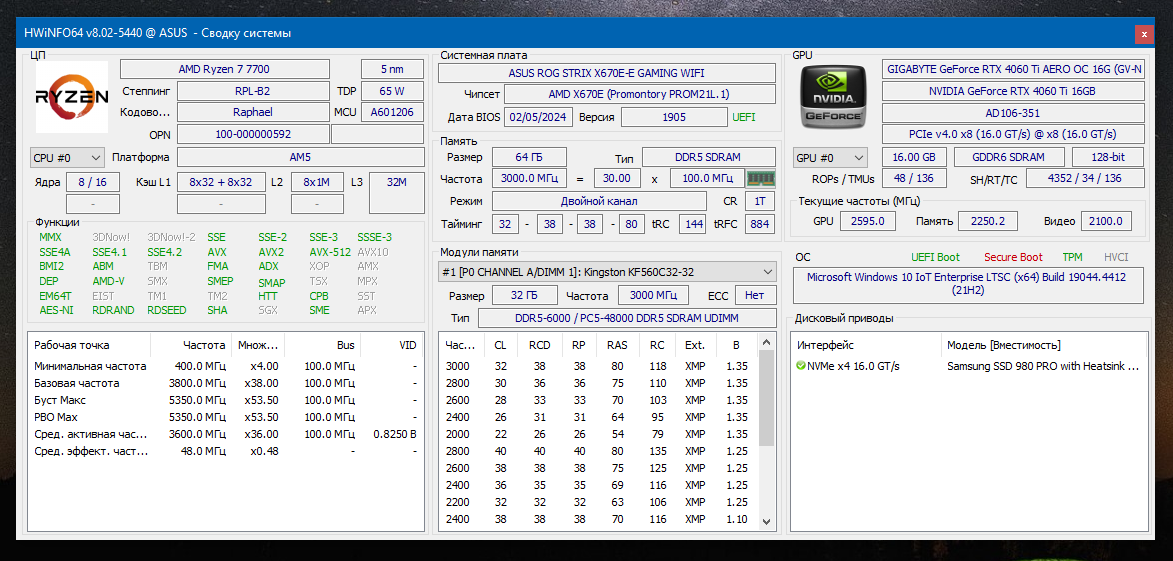Click the green memory module icon
Viewport: 1173px width, 561px height.
(761, 179)
